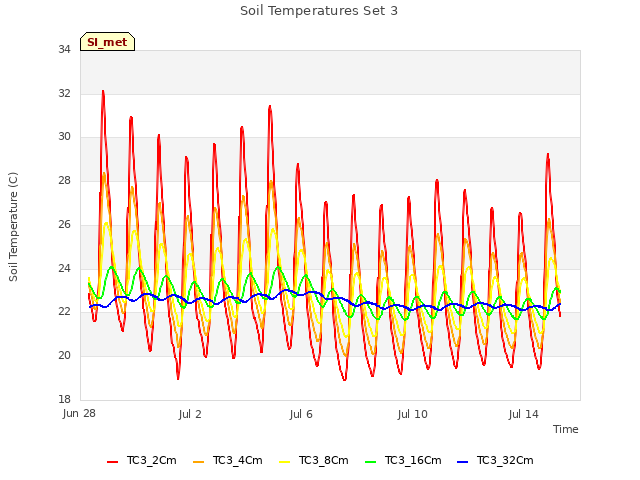The height and width of the screenshot is (480, 640).
Task: Click the Jul 2 x-axis tick label
Action: coord(190,414)
